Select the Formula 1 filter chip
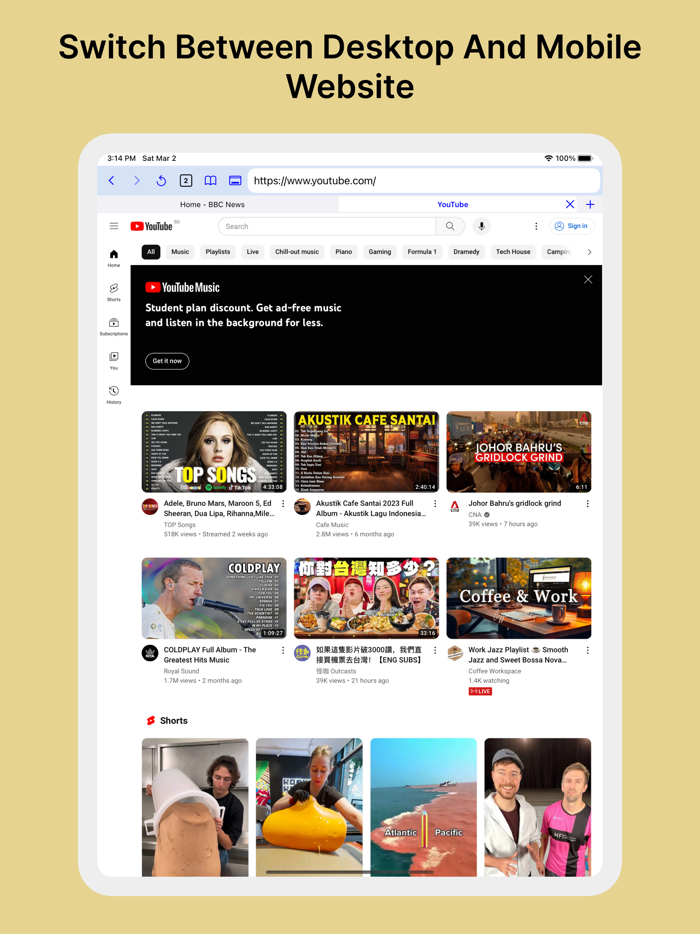Viewport: 700px width, 934px height. click(422, 252)
